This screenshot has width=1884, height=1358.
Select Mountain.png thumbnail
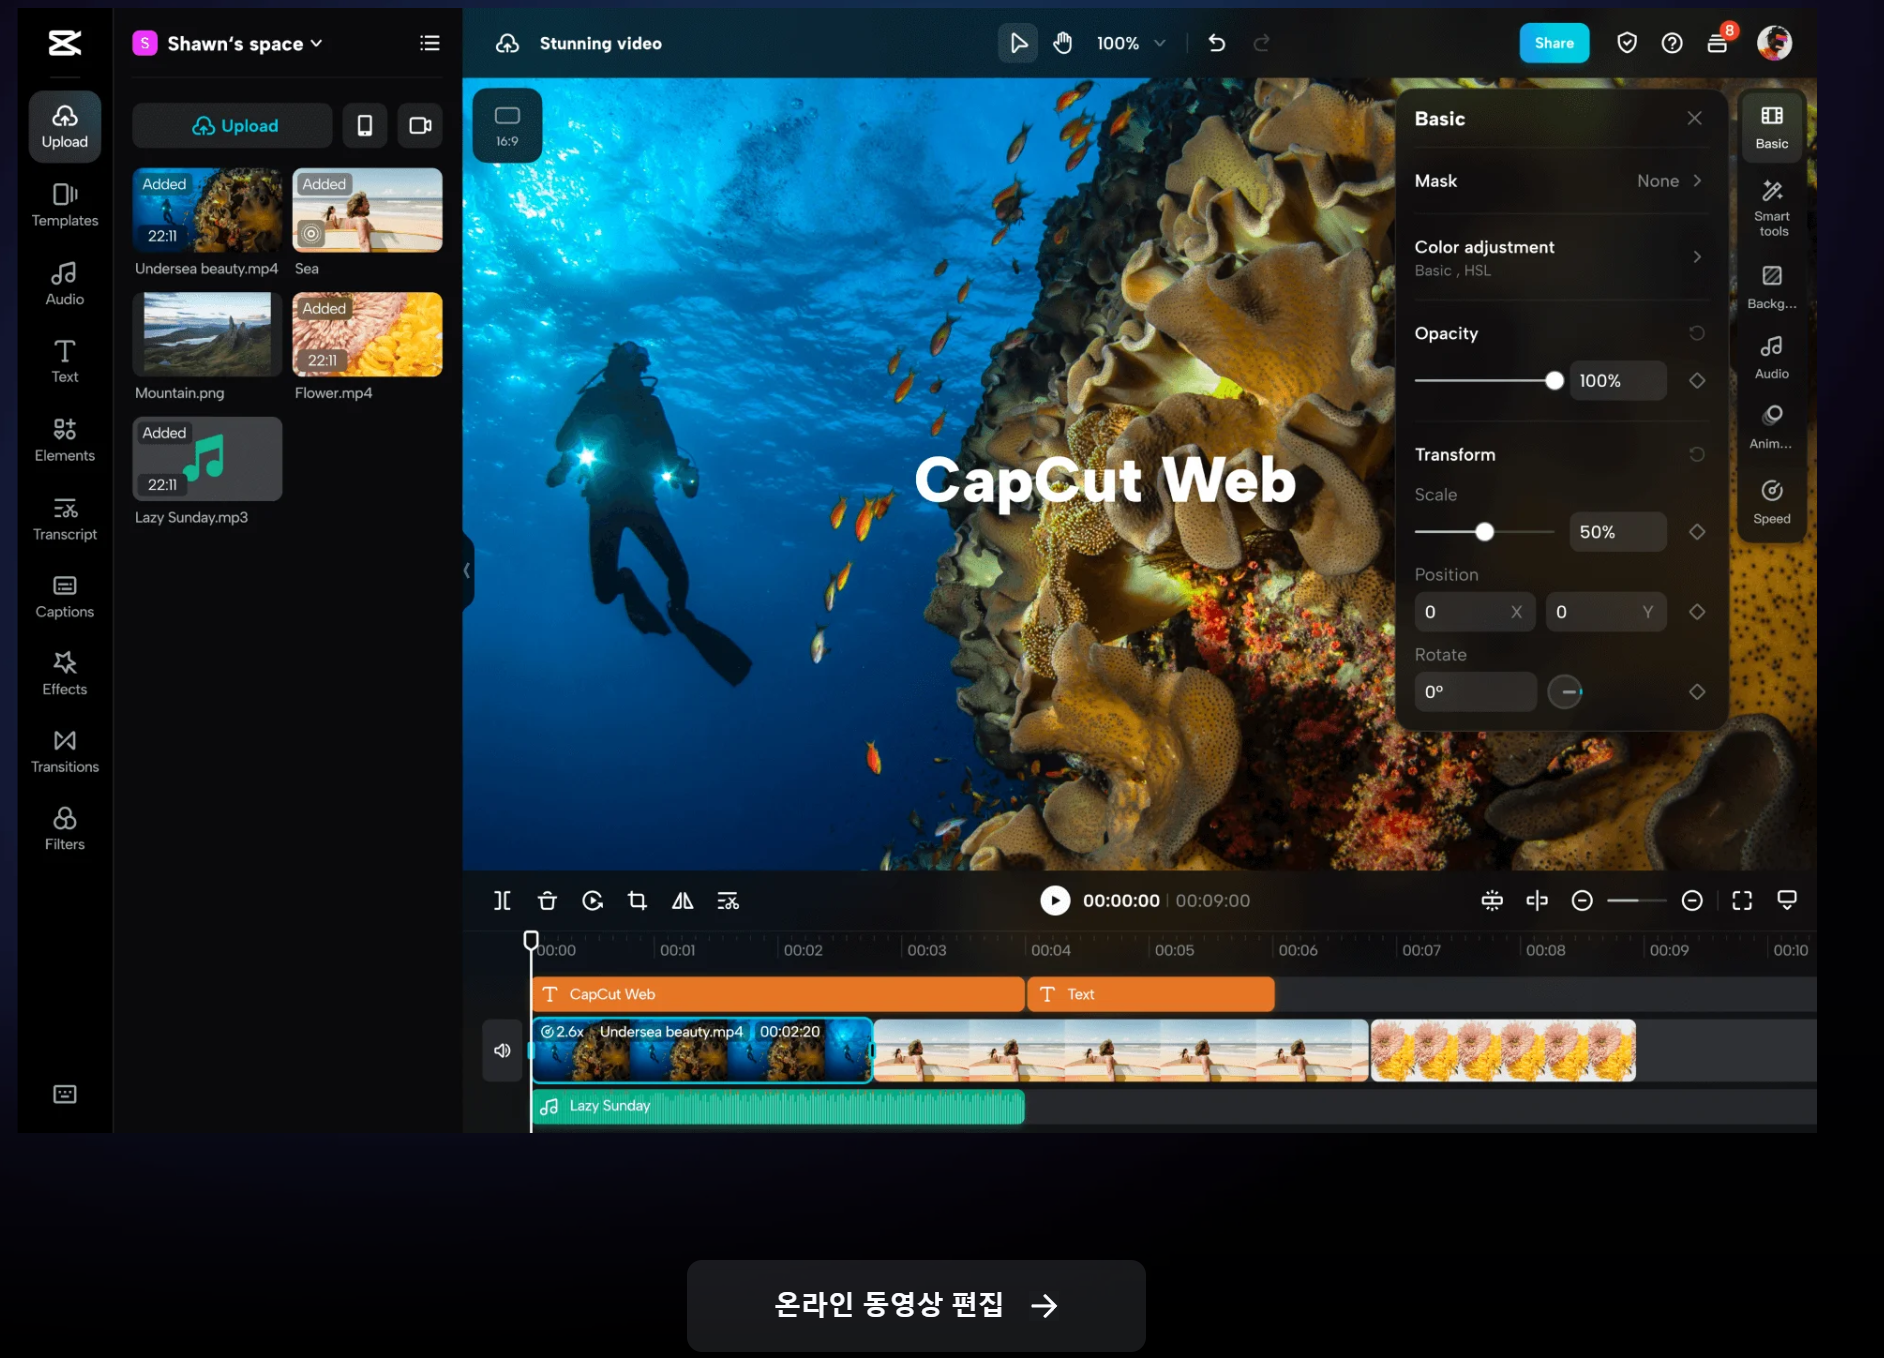click(x=208, y=334)
